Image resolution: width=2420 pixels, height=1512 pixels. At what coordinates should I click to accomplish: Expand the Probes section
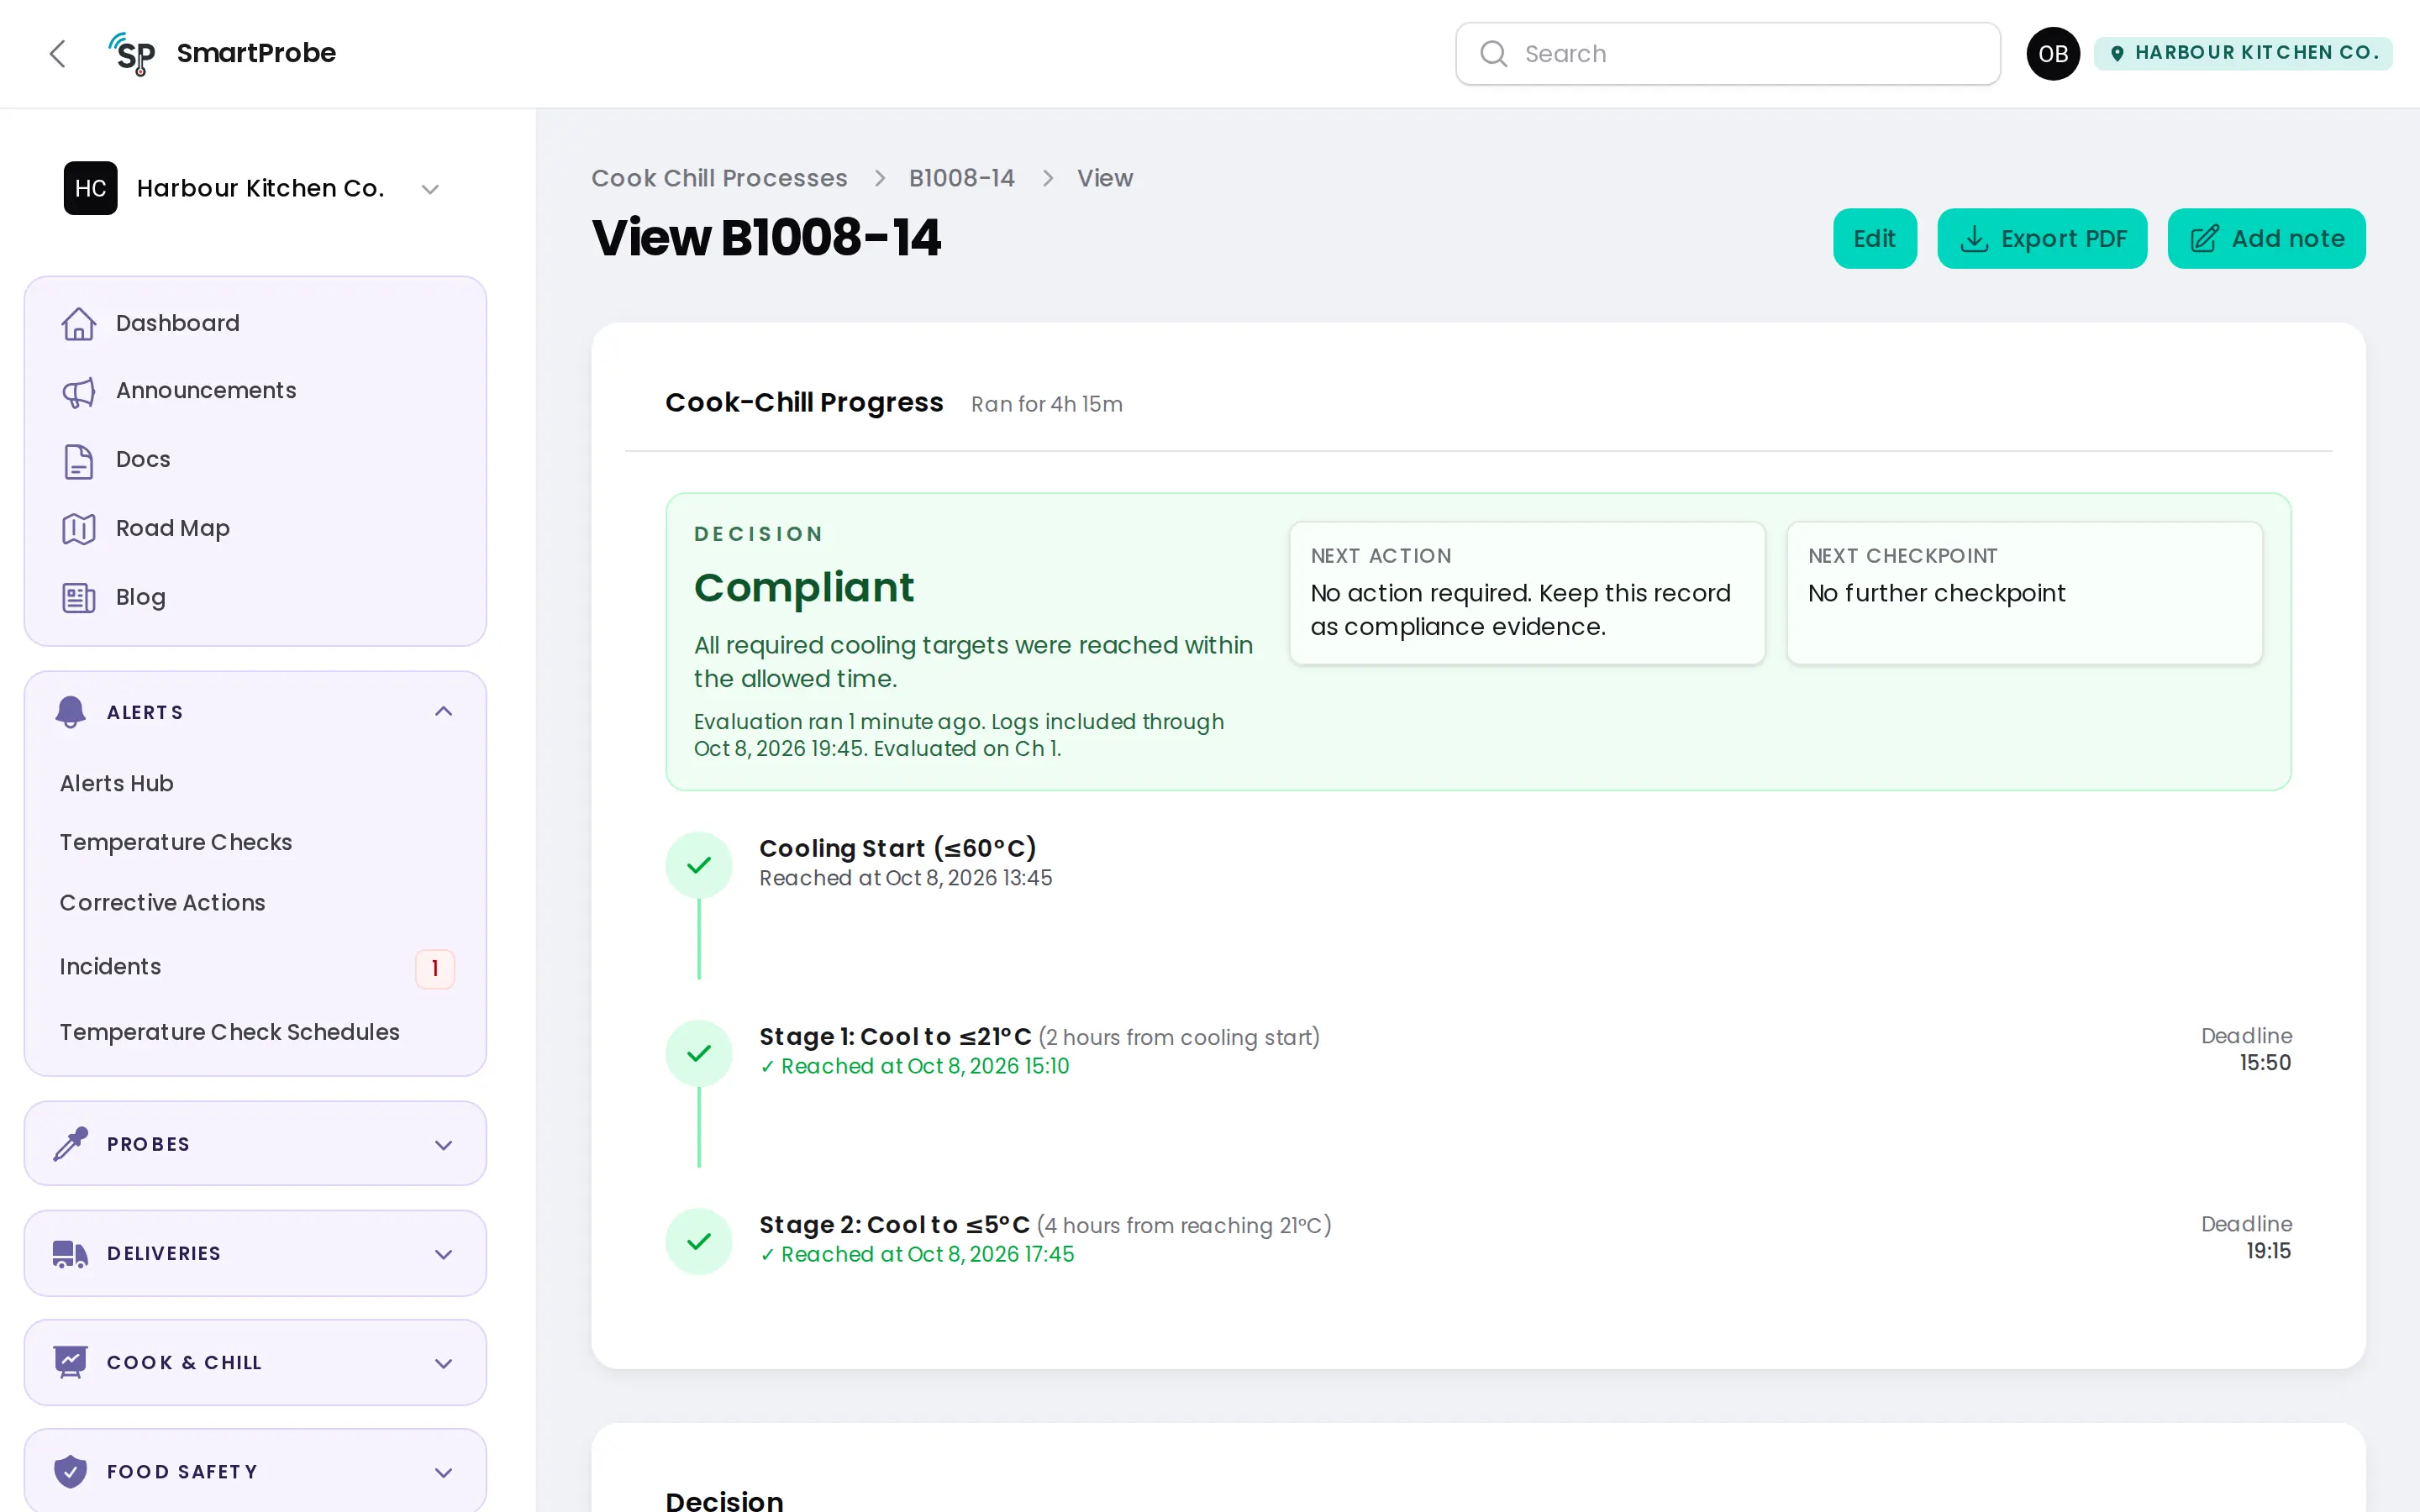pos(255,1143)
